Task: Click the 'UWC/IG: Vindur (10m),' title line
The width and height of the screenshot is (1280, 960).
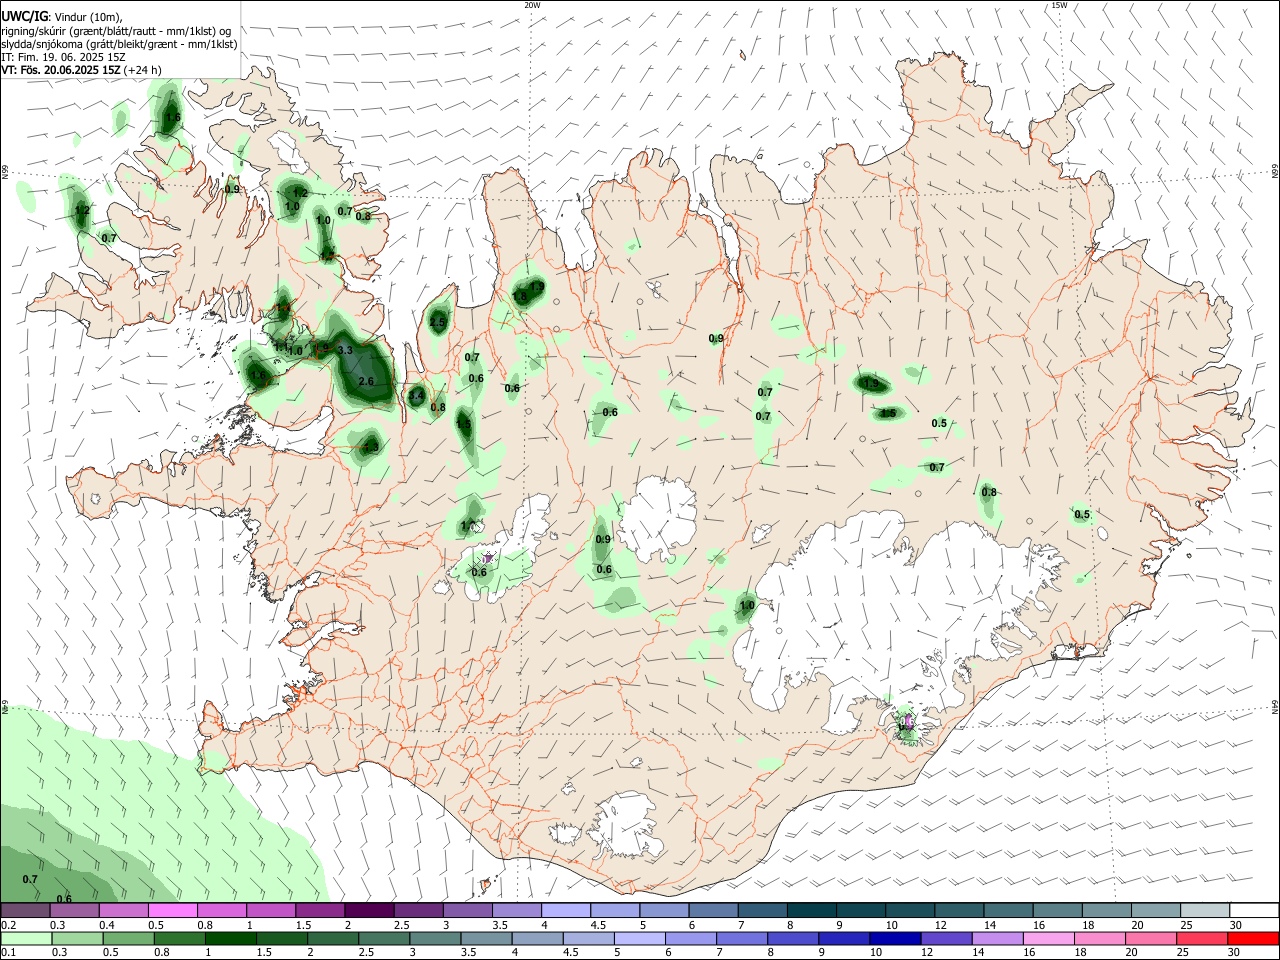Action: click(62, 17)
